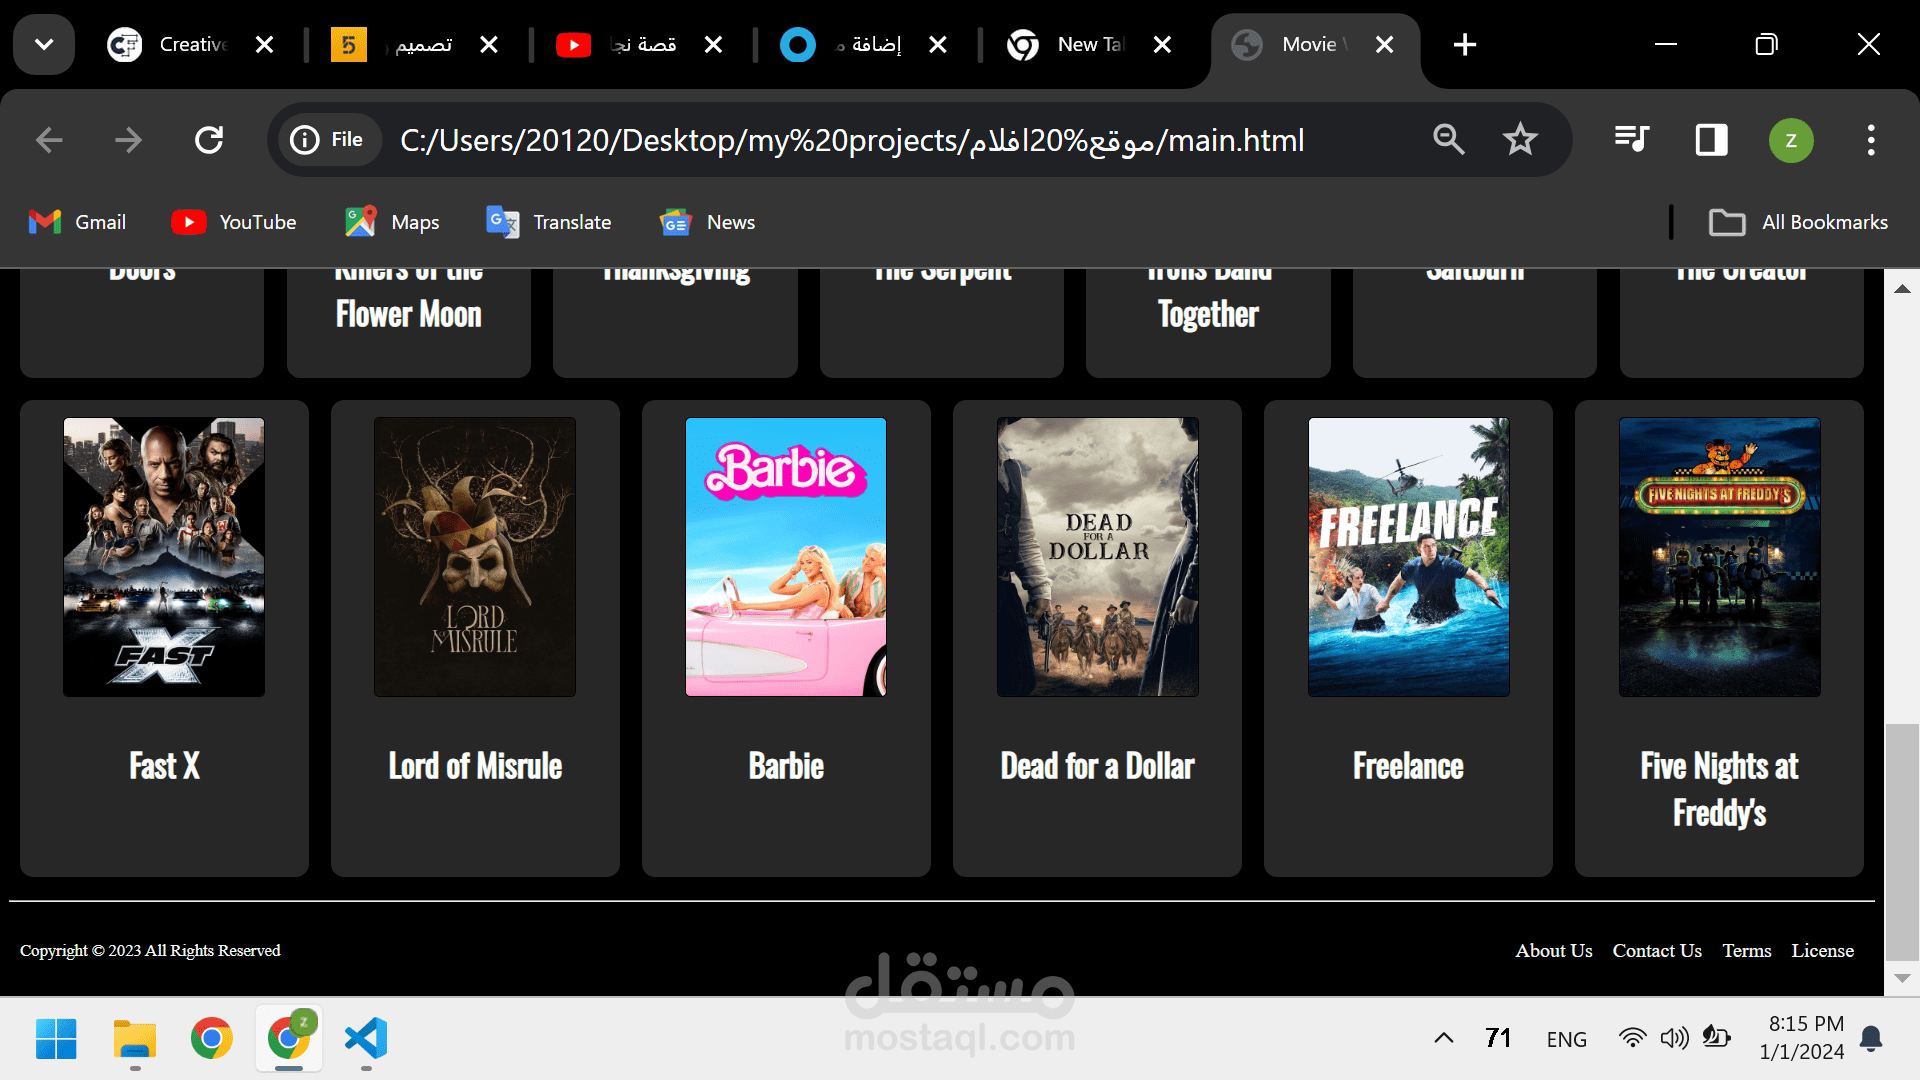Click the Barbie movie poster
1920x1080 pixels.
786,557
